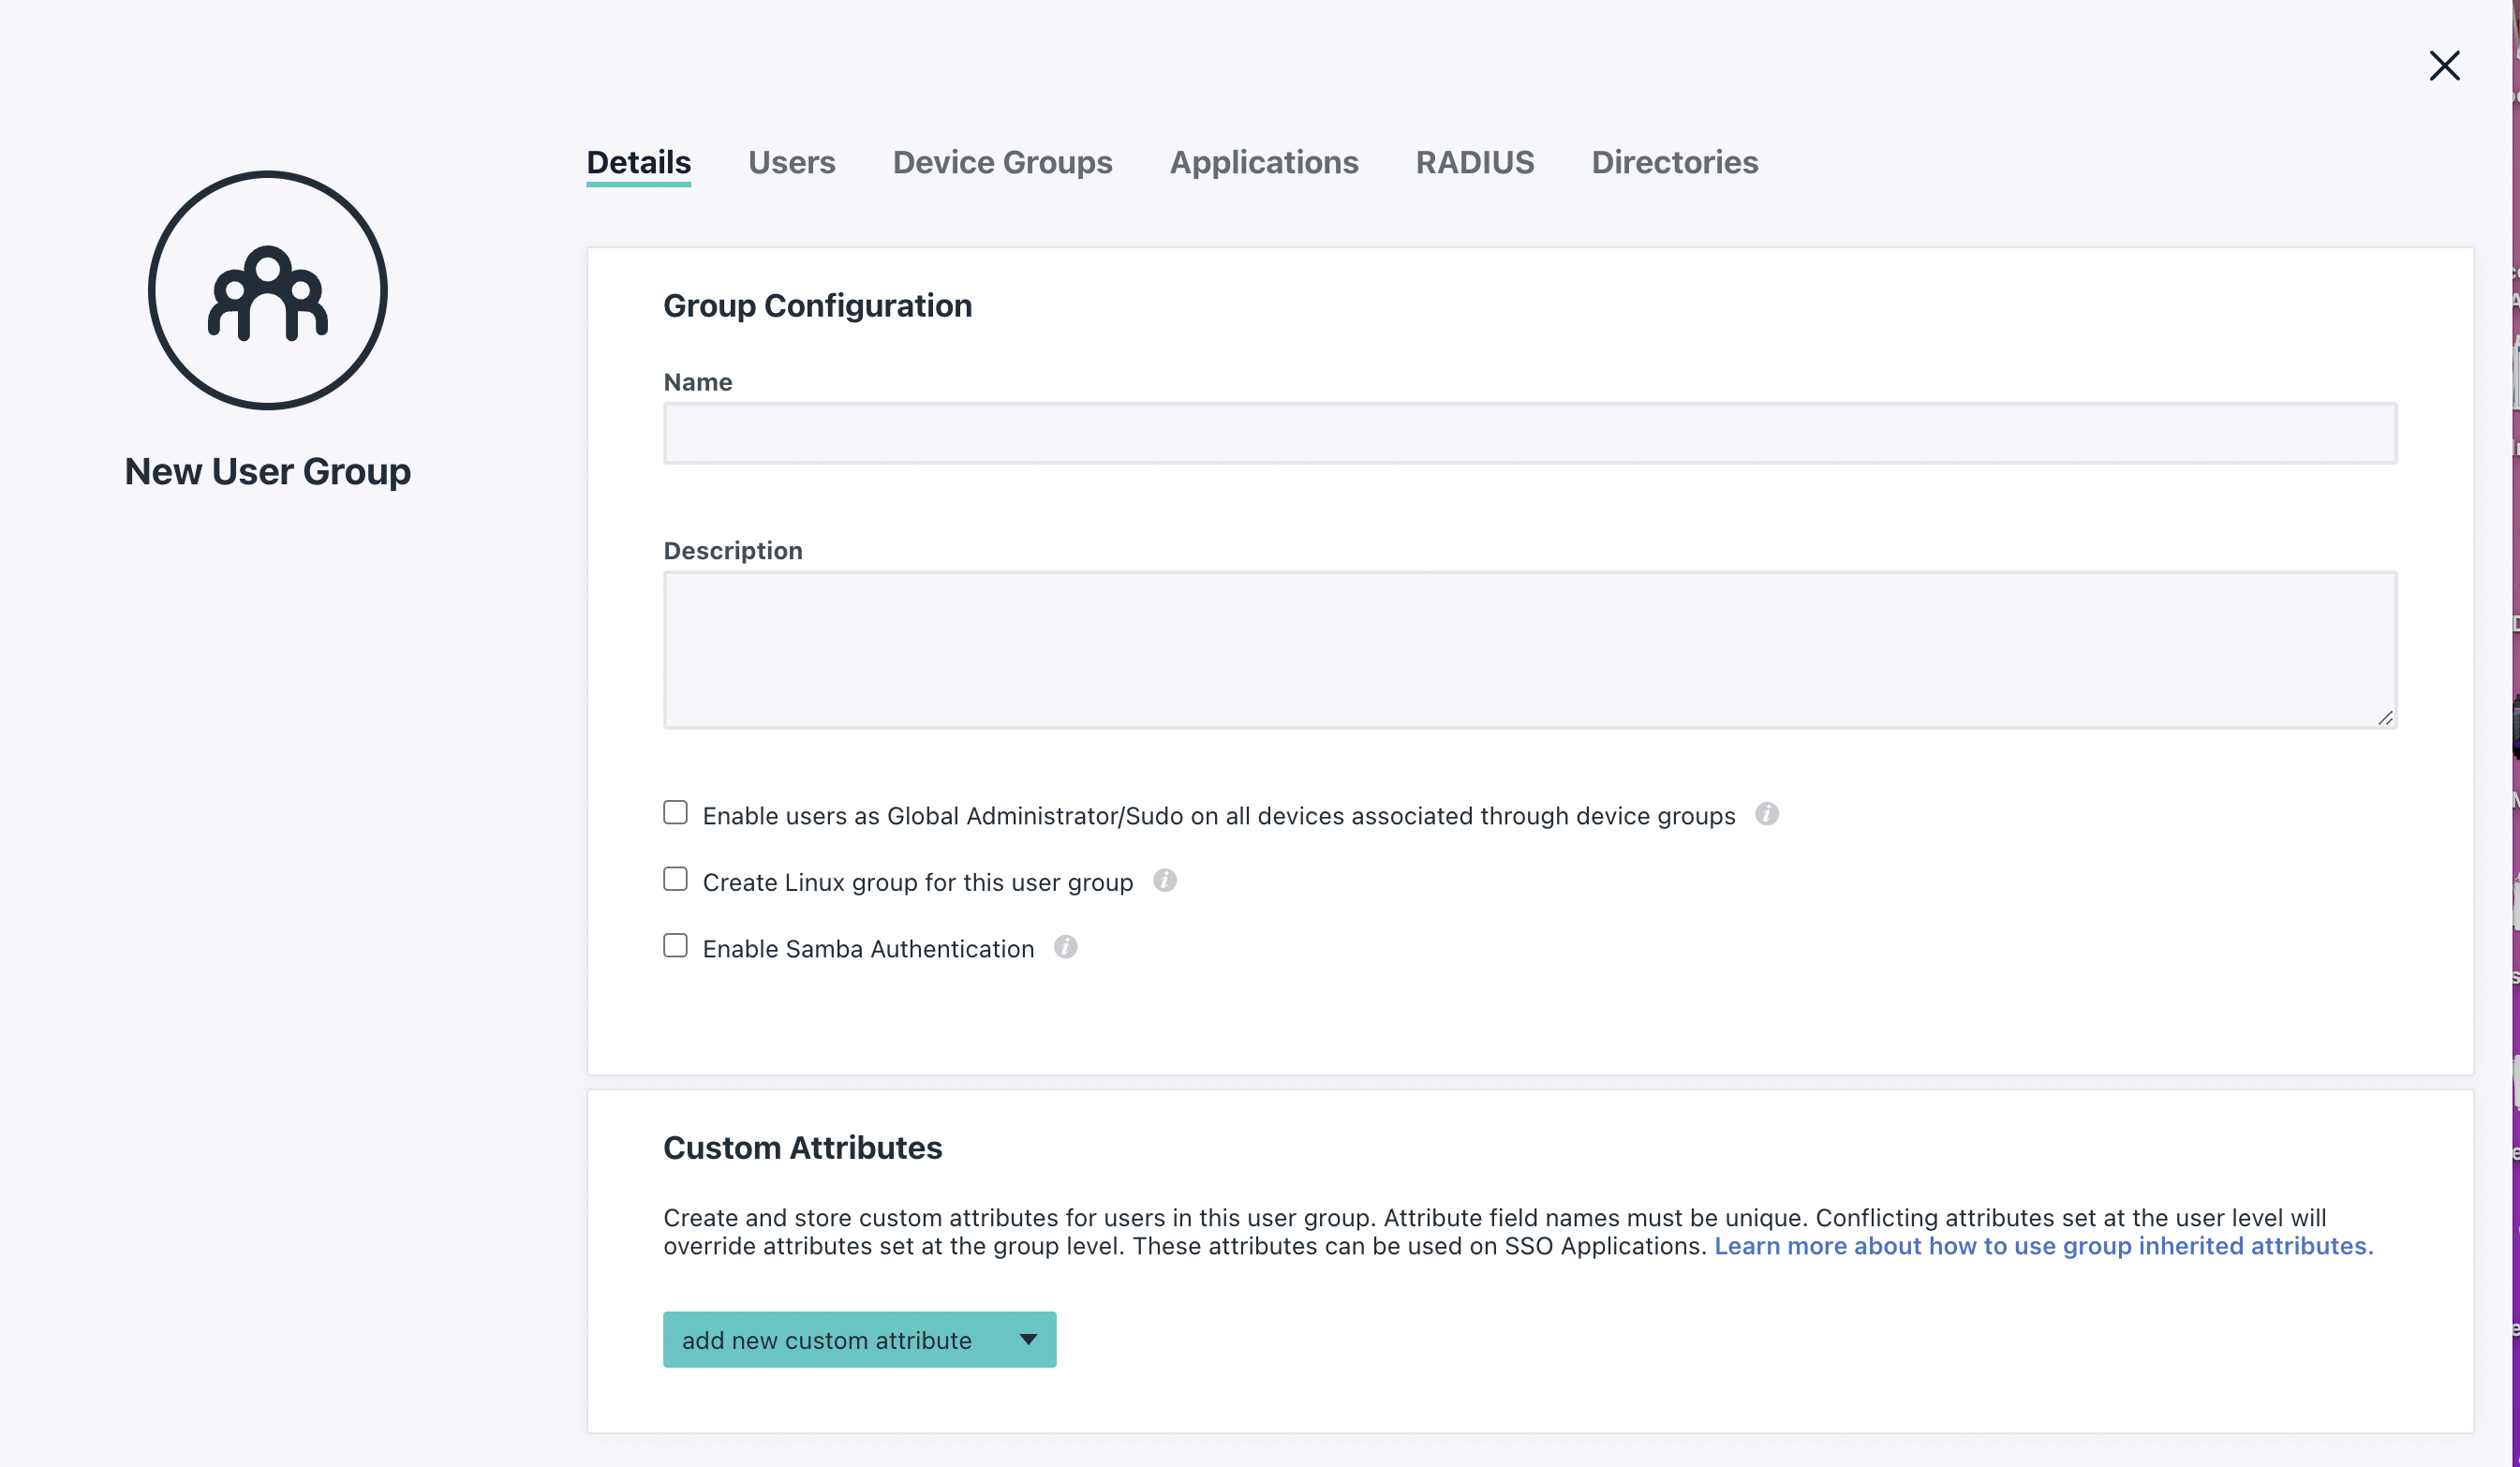Screen dimensions: 2520x1467
Task: Enable users as Global Administrator/Sudo checkbox
Action: tap(675, 812)
